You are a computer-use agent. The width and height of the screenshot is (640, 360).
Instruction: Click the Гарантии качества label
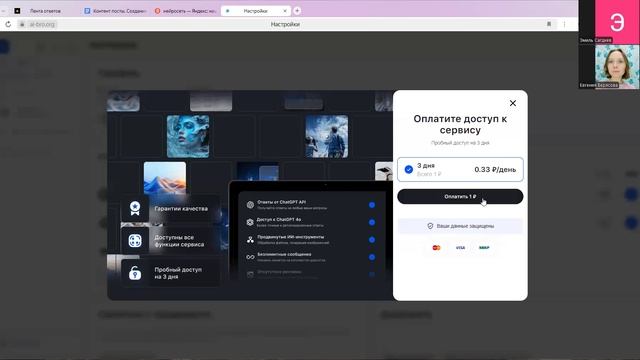point(181,209)
